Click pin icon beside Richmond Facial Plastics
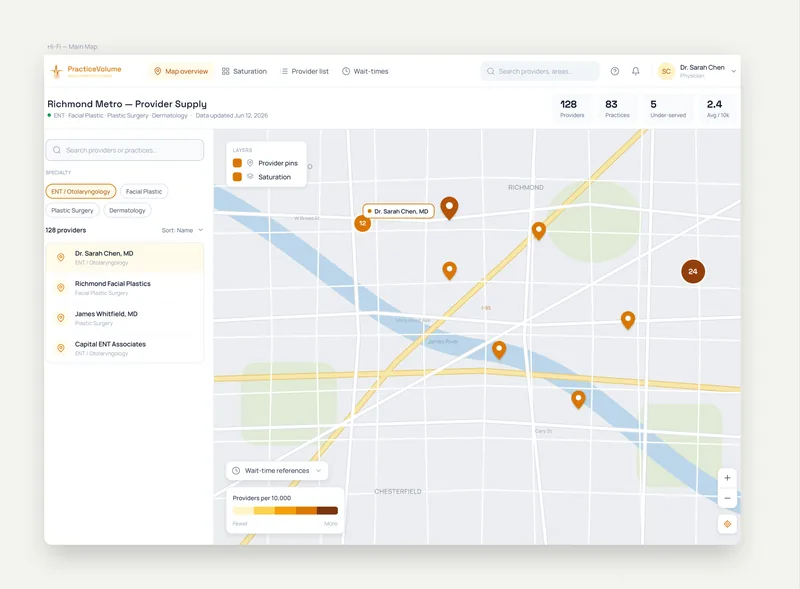This screenshot has width=800, height=589. tap(61, 287)
